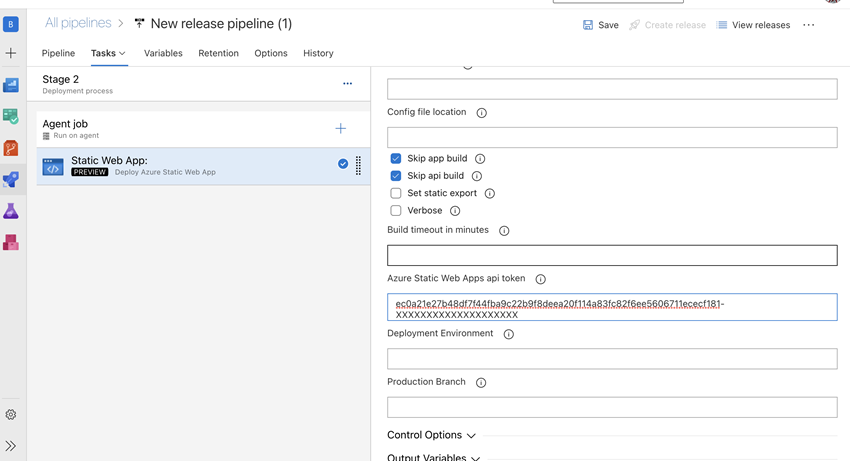This screenshot has height=461, width=850.
Task: Click the release pipeline icon beside the title
Action: (x=140, y=23)
